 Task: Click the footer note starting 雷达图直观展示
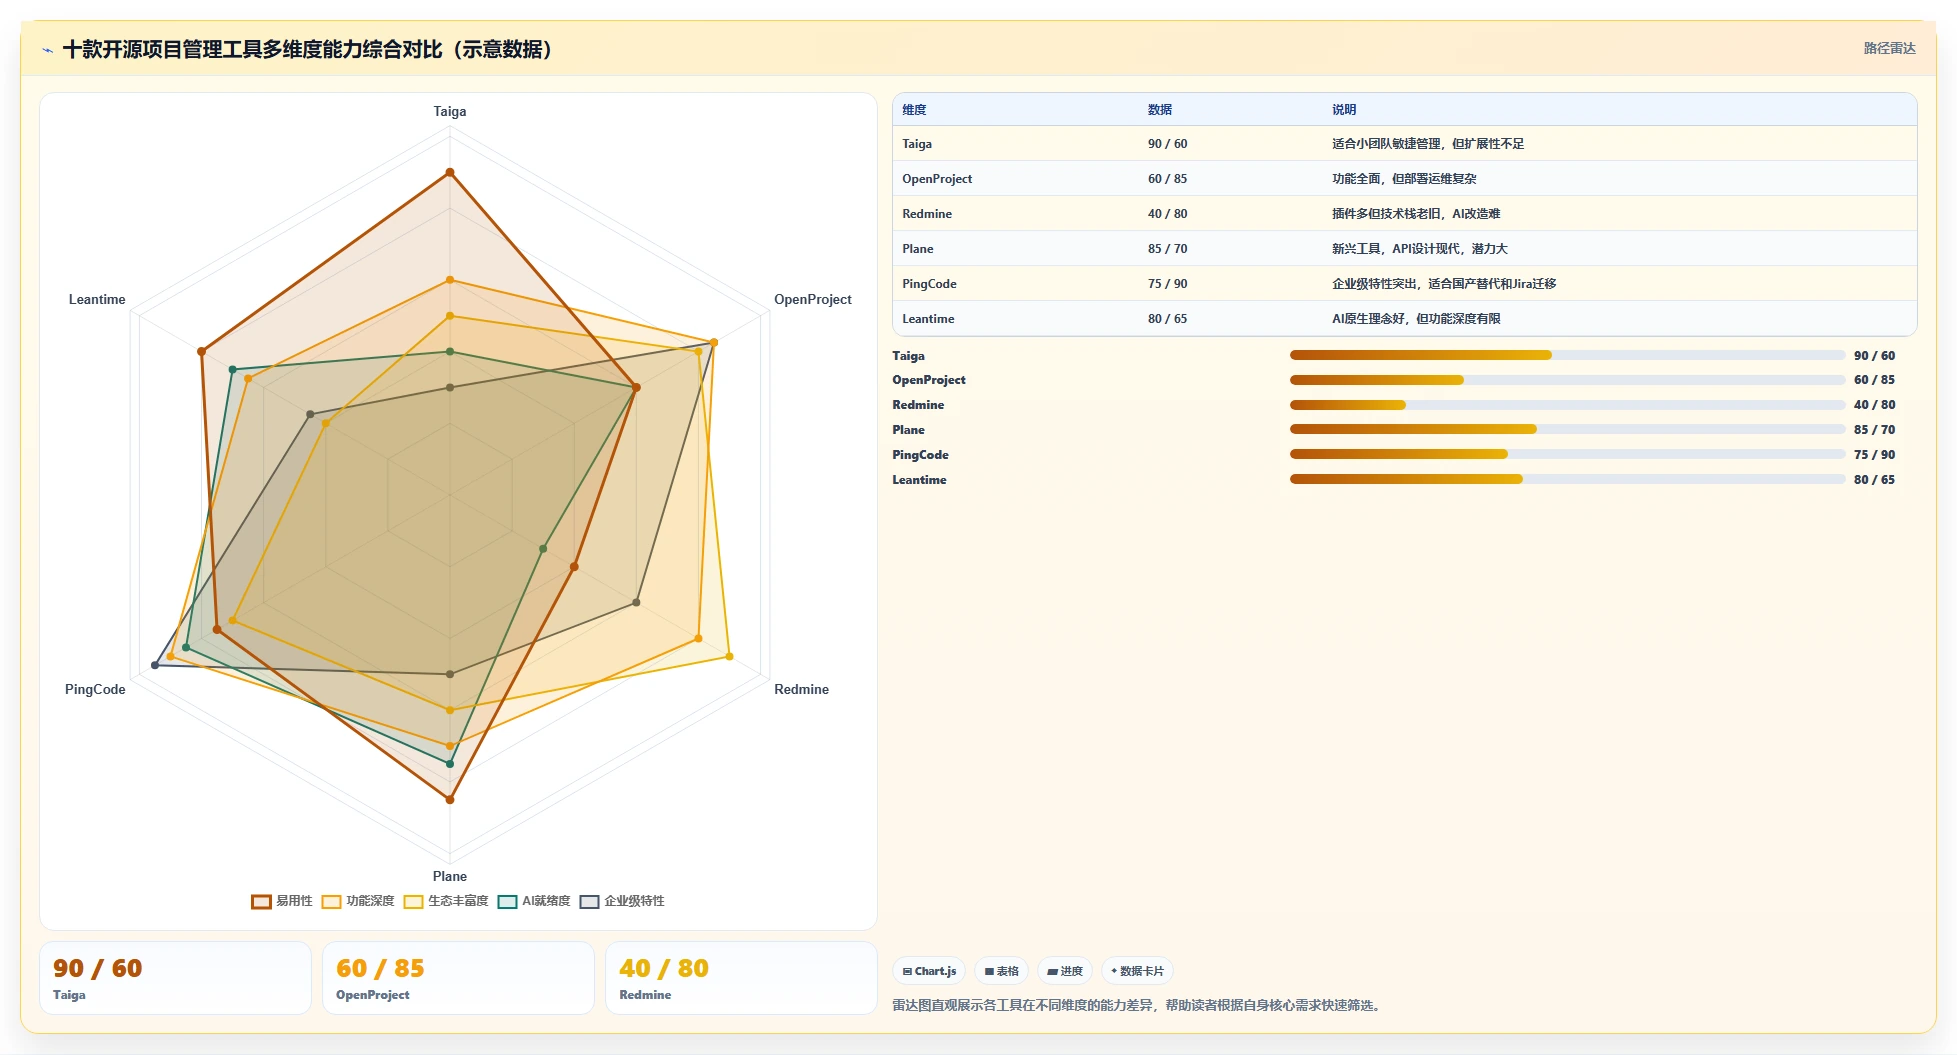(1138, 1005)
